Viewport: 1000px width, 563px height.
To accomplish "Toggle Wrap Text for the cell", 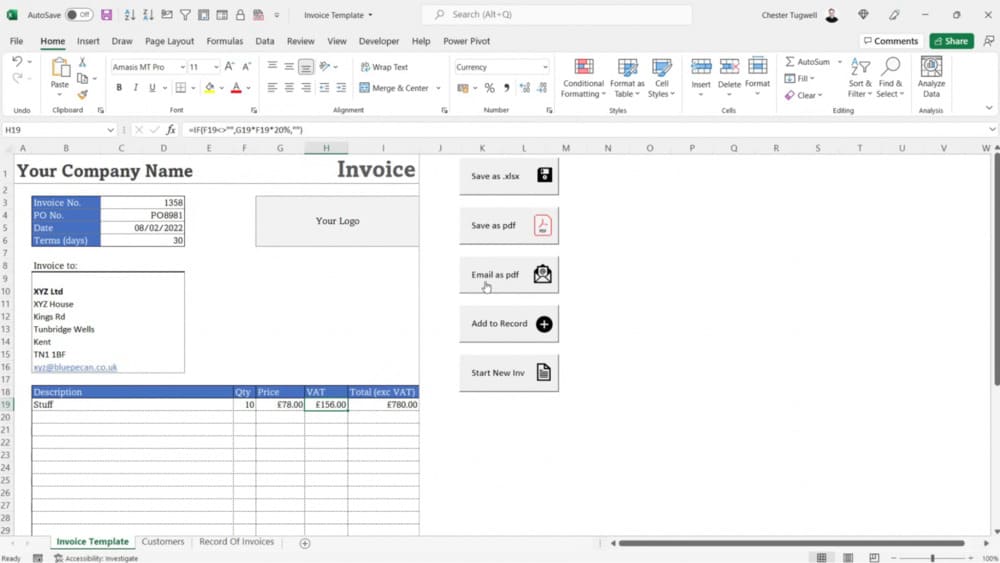I will 384,67.
